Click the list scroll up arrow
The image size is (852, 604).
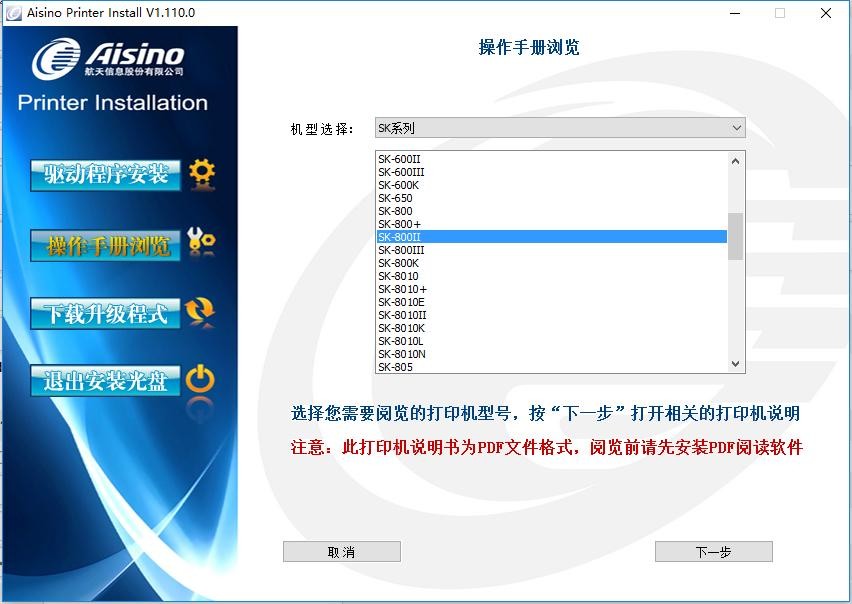coord(736,161)
